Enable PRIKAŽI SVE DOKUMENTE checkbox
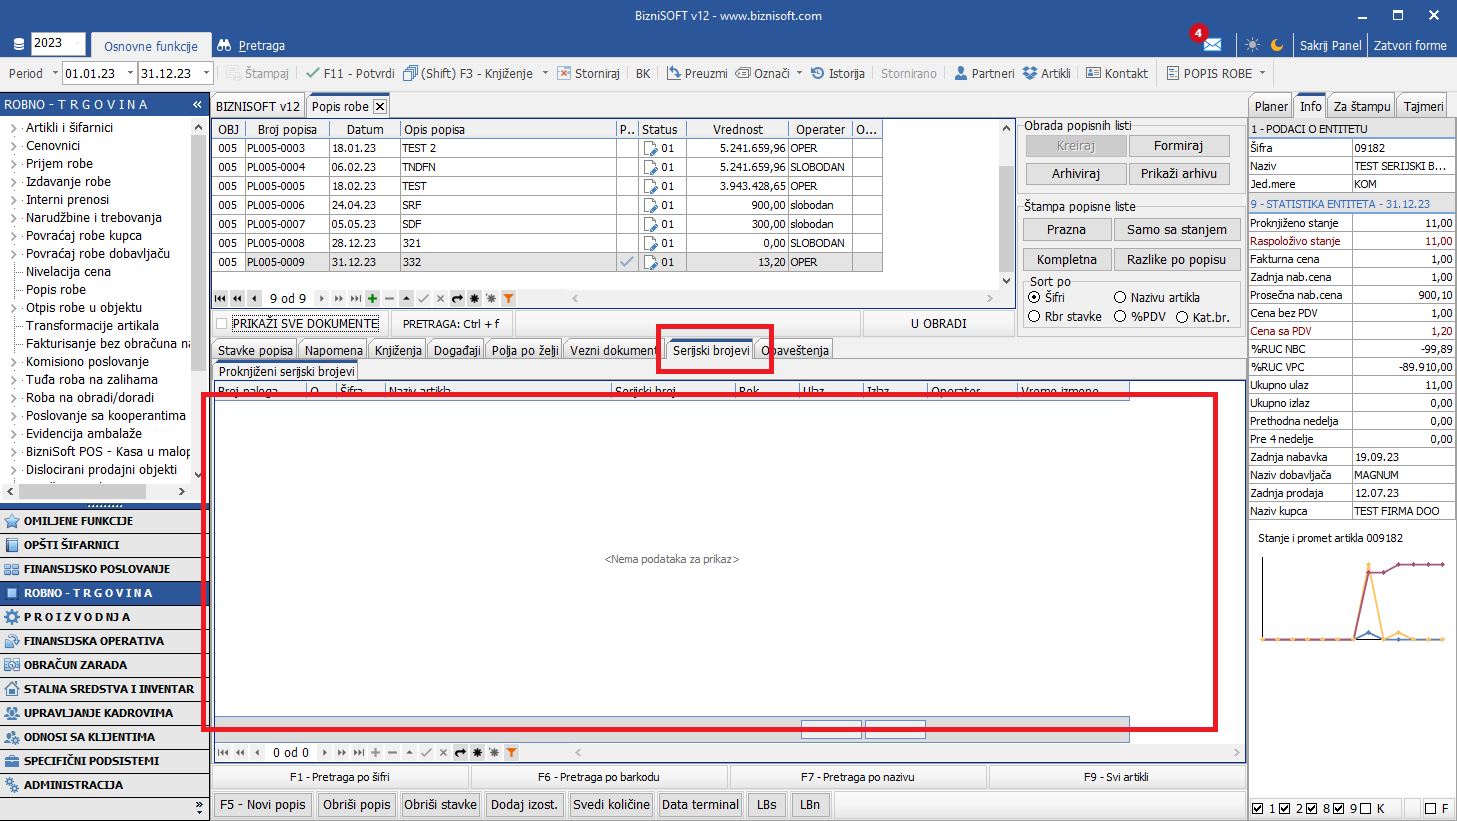This screenshot has width=1457, height=821. 222,323
